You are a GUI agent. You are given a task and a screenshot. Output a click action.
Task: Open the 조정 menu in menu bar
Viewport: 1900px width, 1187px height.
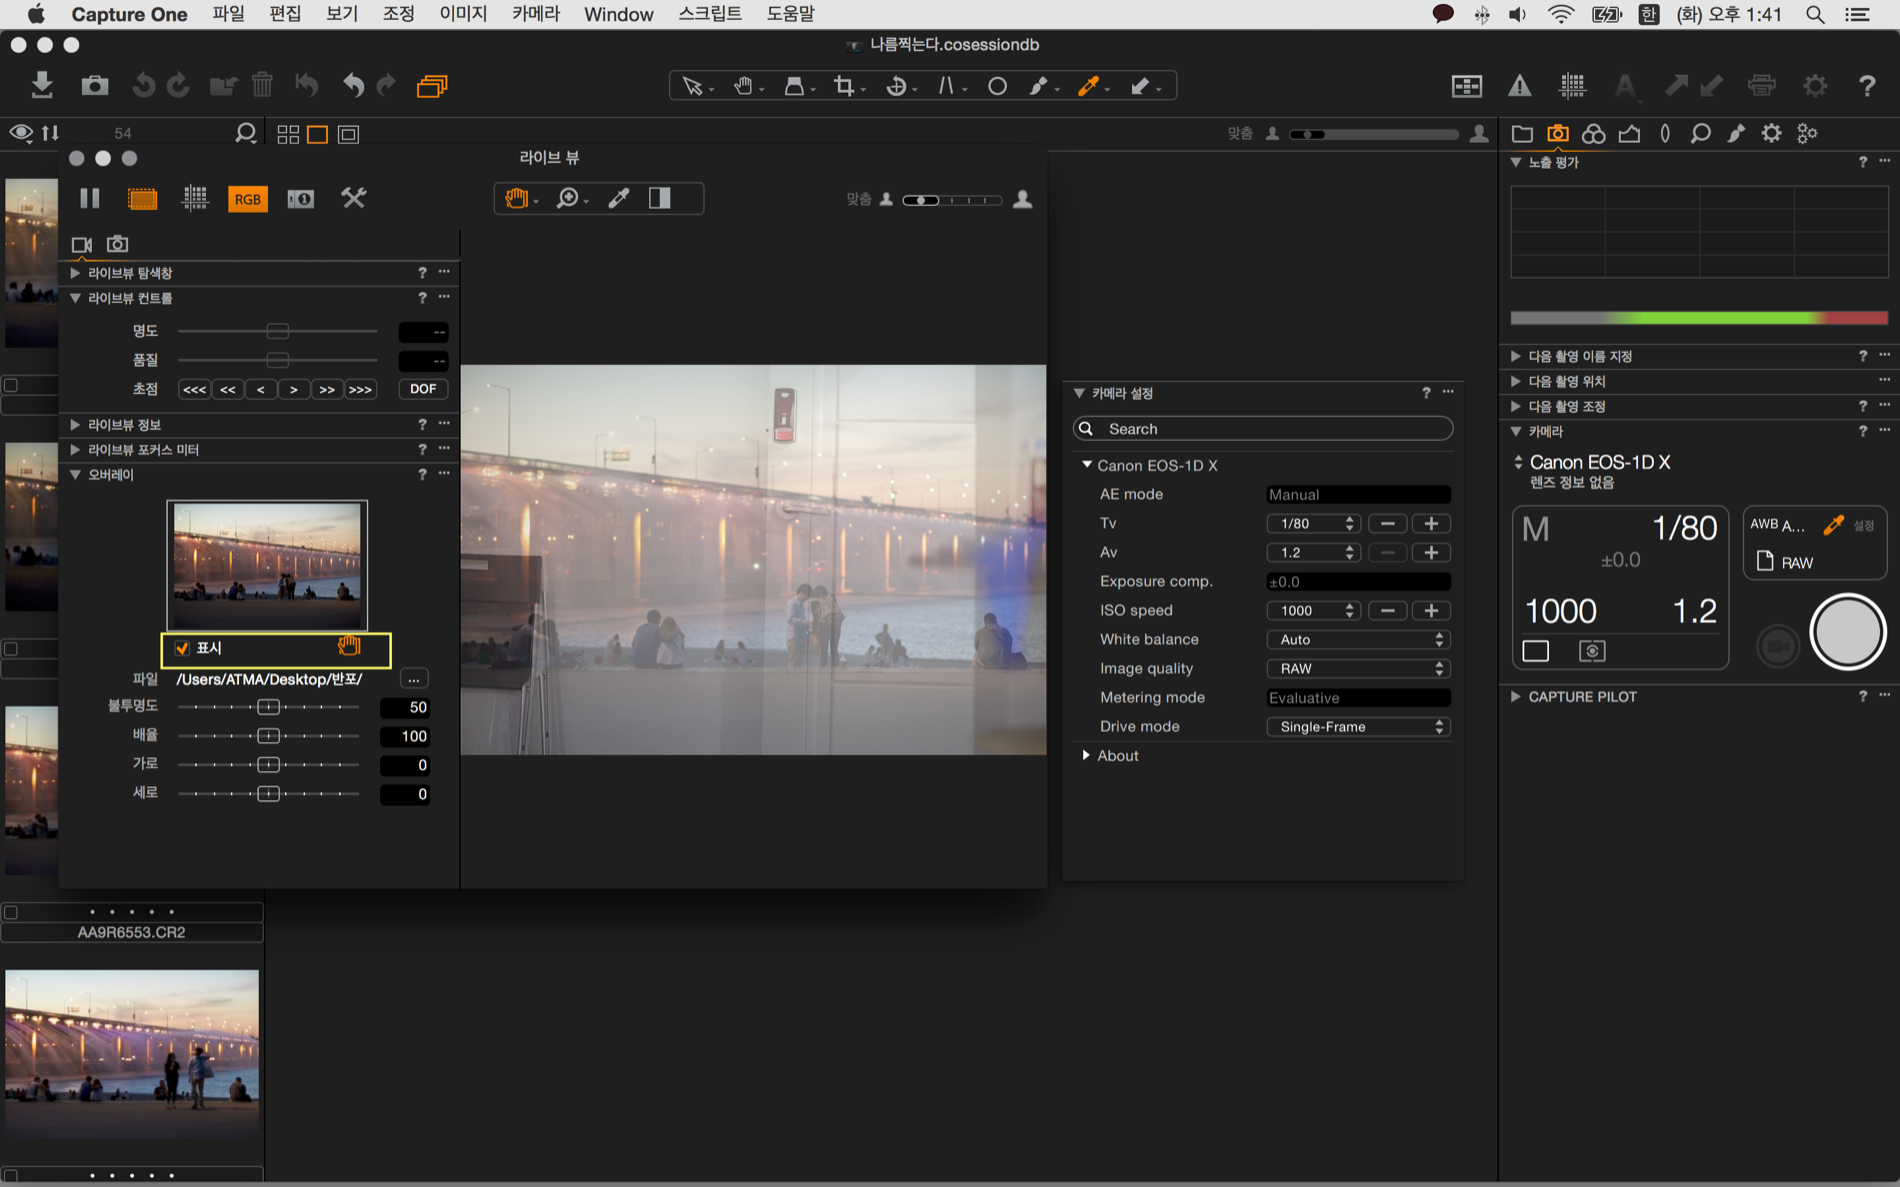398,14
